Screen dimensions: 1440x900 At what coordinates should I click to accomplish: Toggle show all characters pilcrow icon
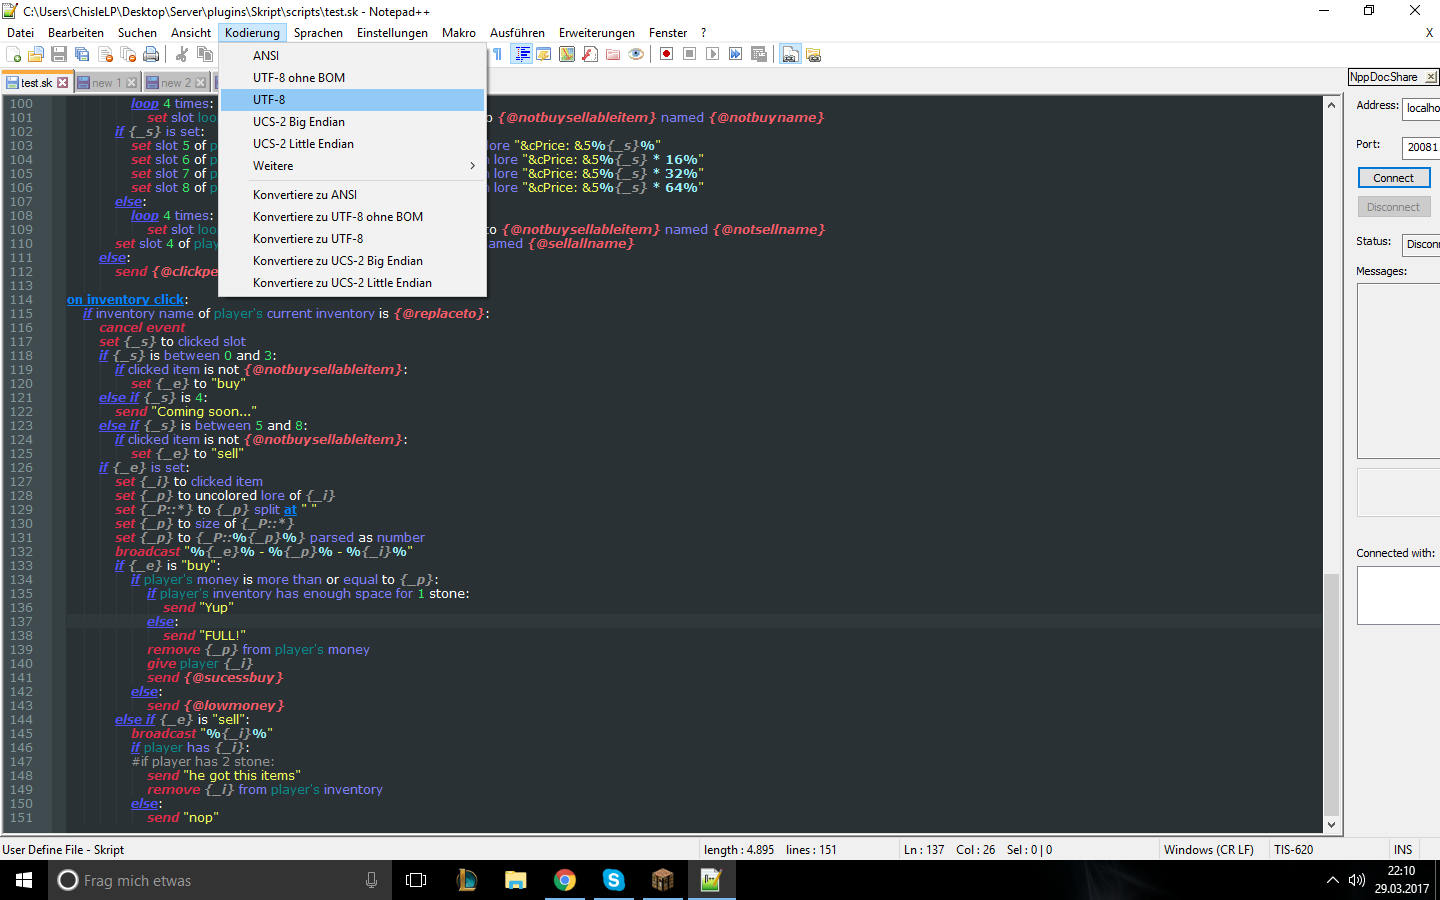click(498, 55)
